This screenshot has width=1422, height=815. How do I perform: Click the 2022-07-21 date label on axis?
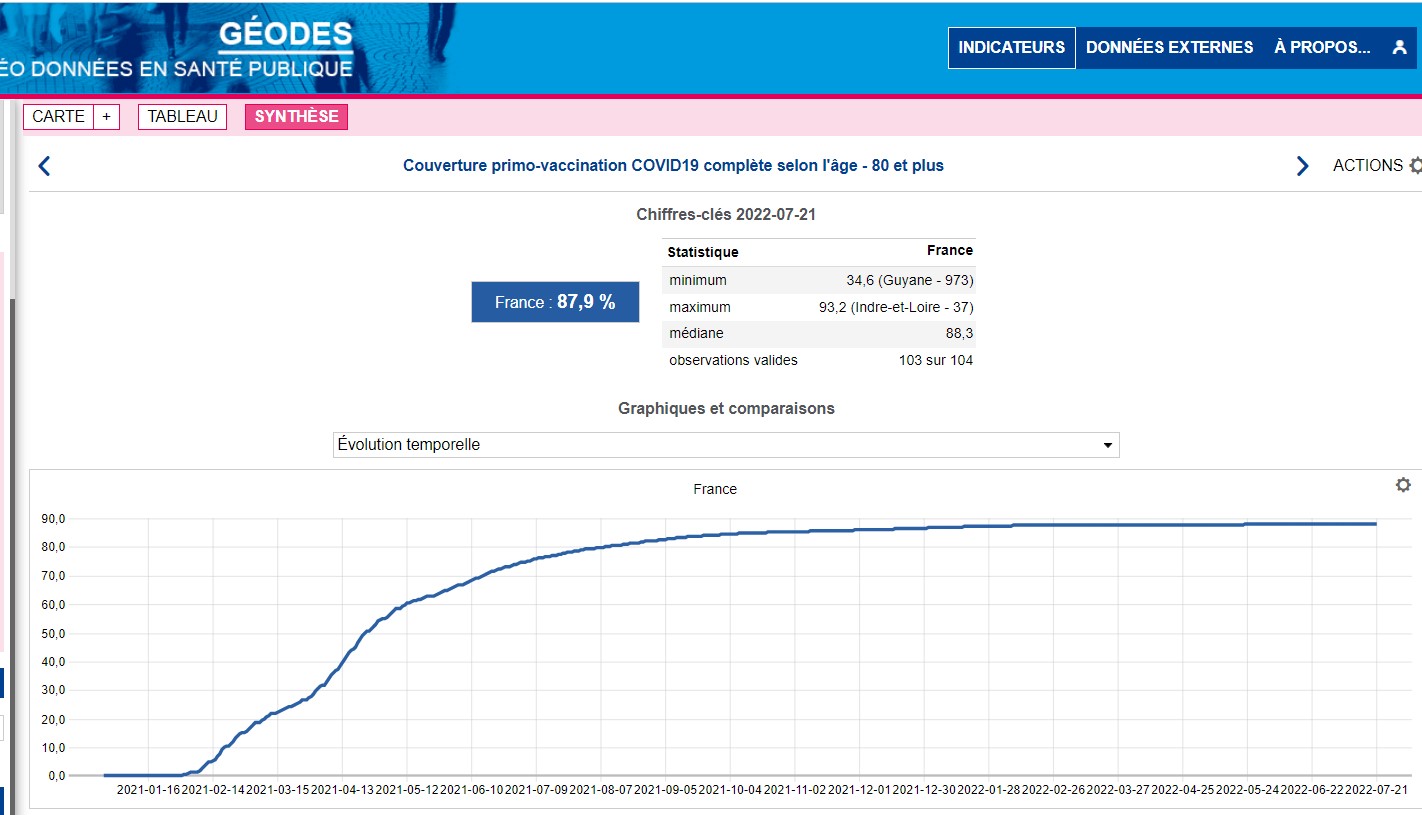click(1376, 790)
